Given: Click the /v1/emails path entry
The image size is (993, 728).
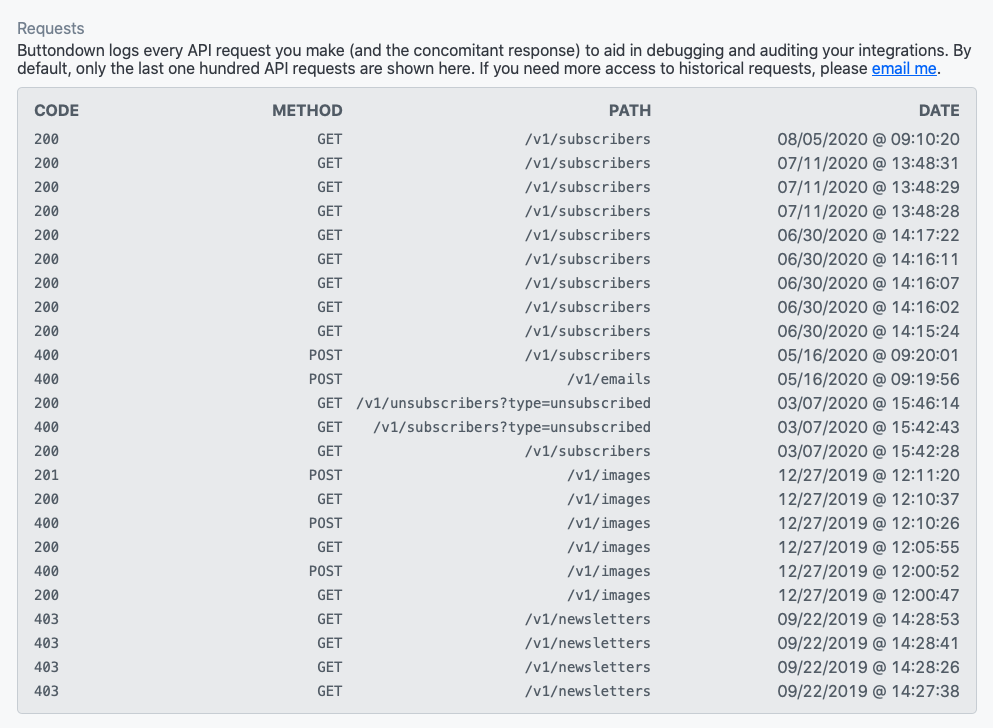Looking at the screenshot, I should click(x=608, y=379).
